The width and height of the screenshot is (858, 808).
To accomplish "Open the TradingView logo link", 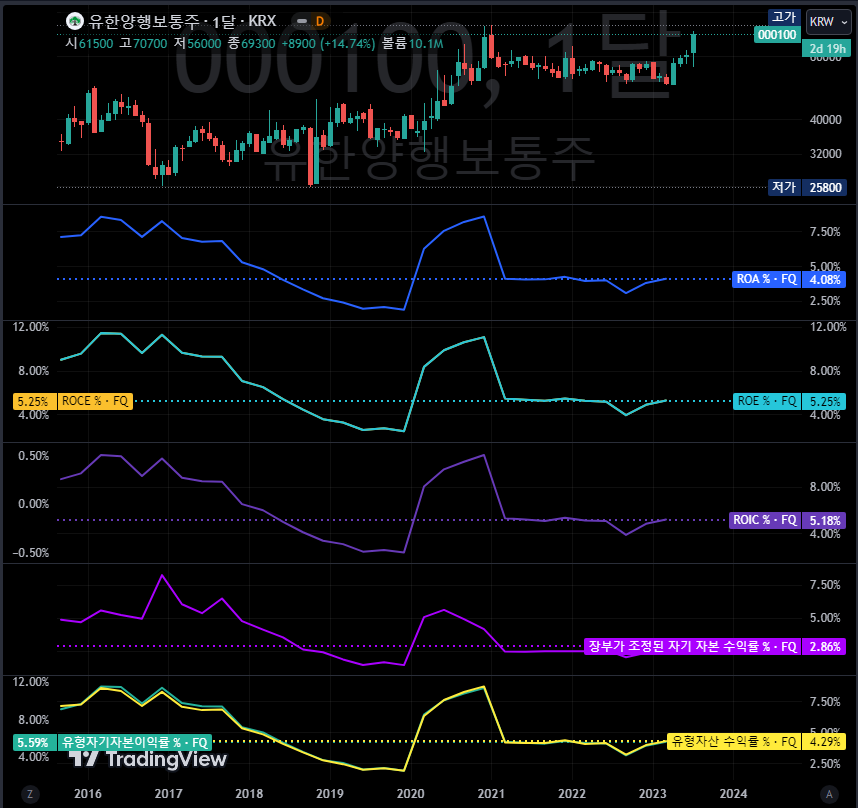I will pos(148,759).
